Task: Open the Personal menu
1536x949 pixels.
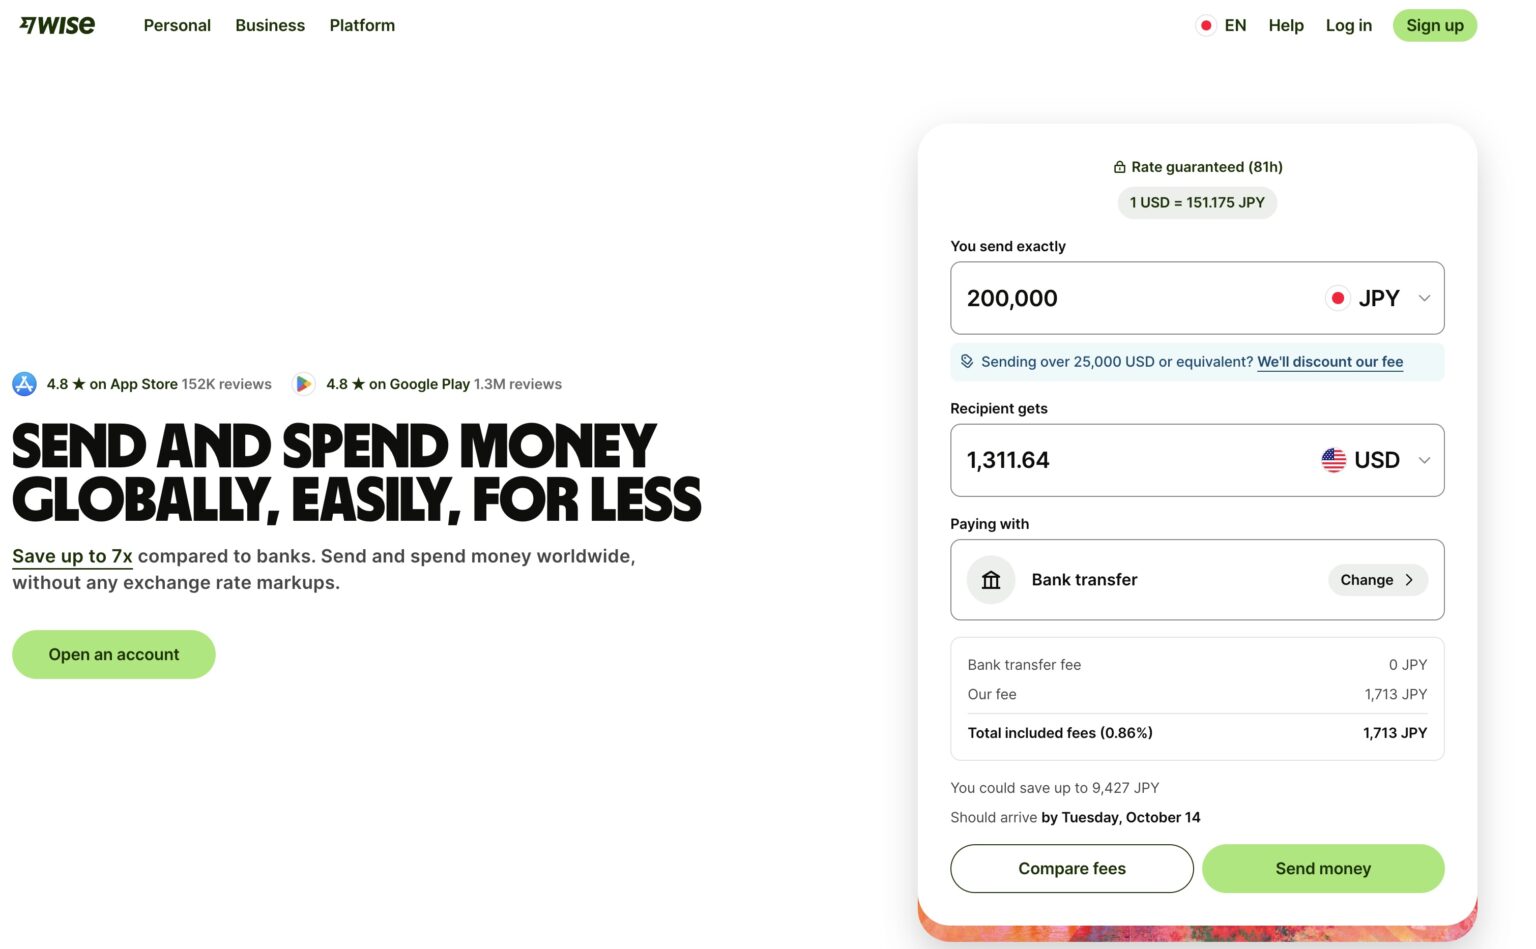Action: click(177, 26)
